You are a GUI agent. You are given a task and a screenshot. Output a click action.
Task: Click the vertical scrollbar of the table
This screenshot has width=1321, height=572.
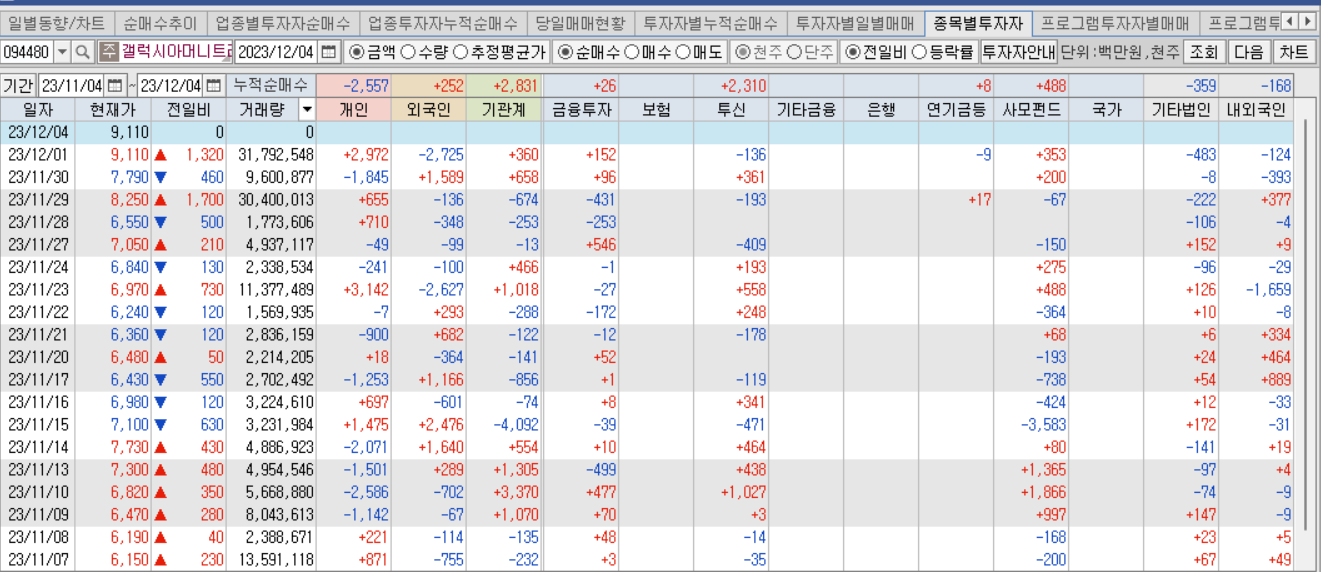tap(1307, 325)
